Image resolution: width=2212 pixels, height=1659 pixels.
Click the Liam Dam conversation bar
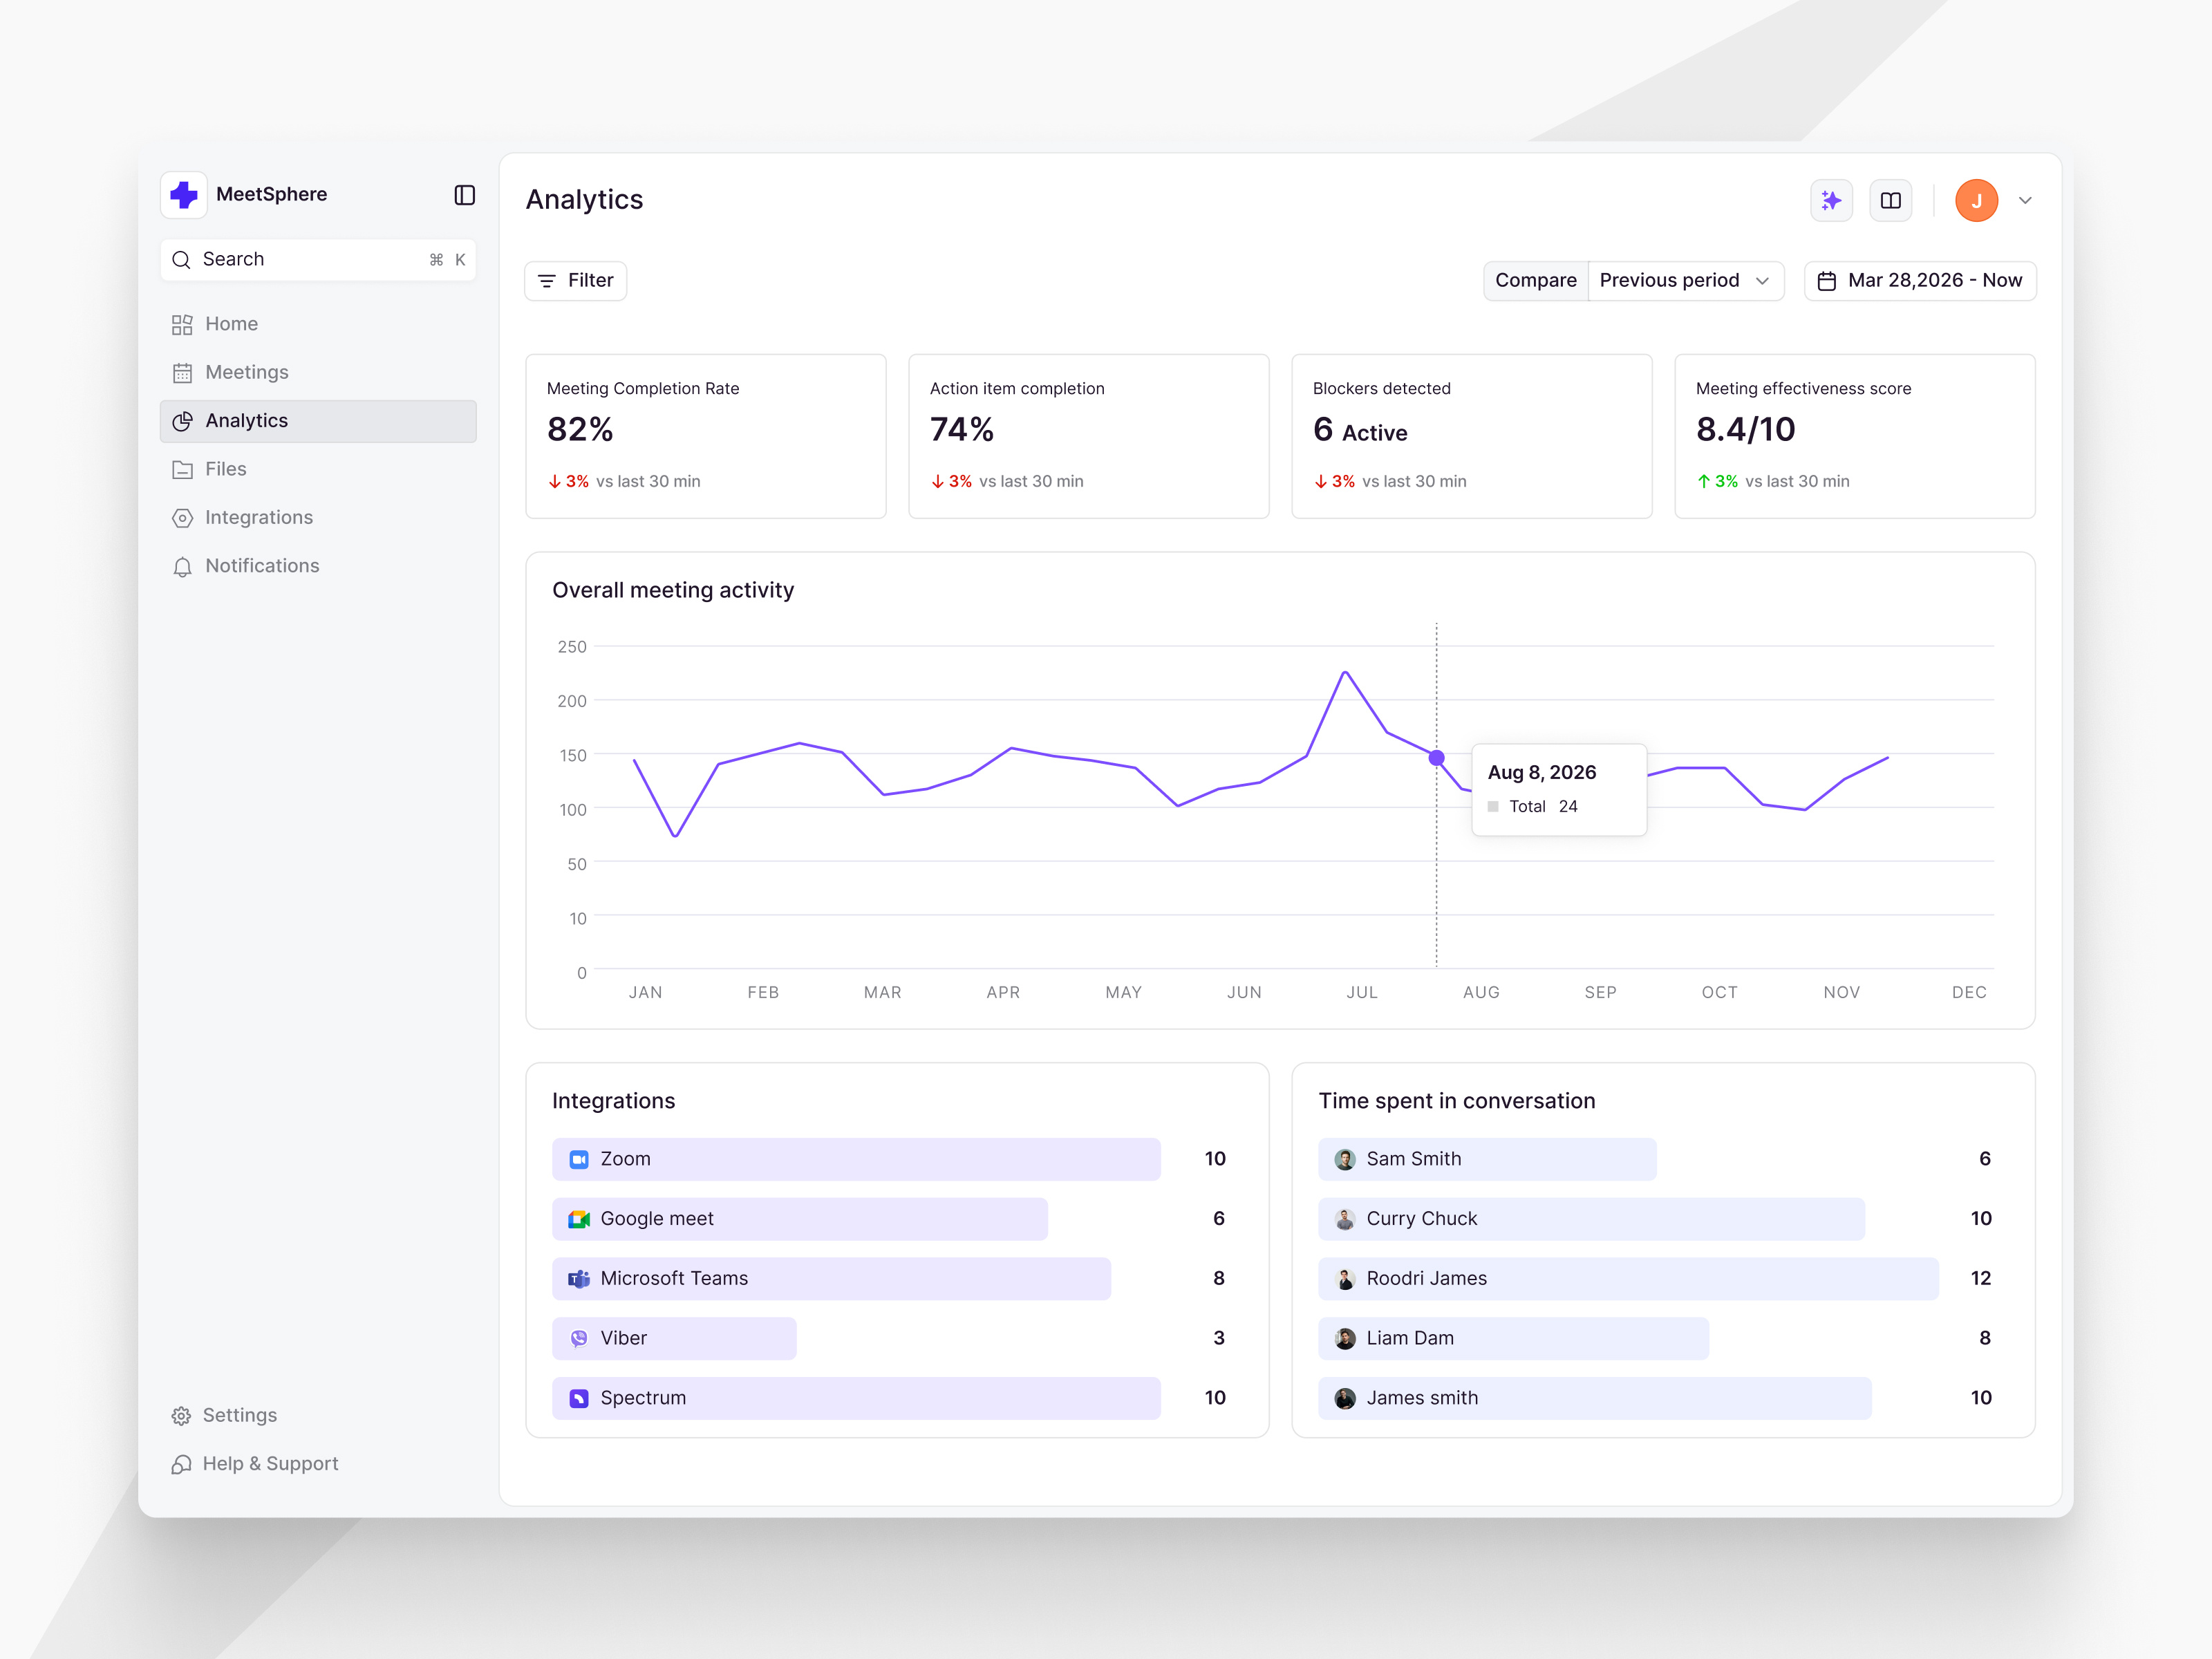point(1513,1339)
